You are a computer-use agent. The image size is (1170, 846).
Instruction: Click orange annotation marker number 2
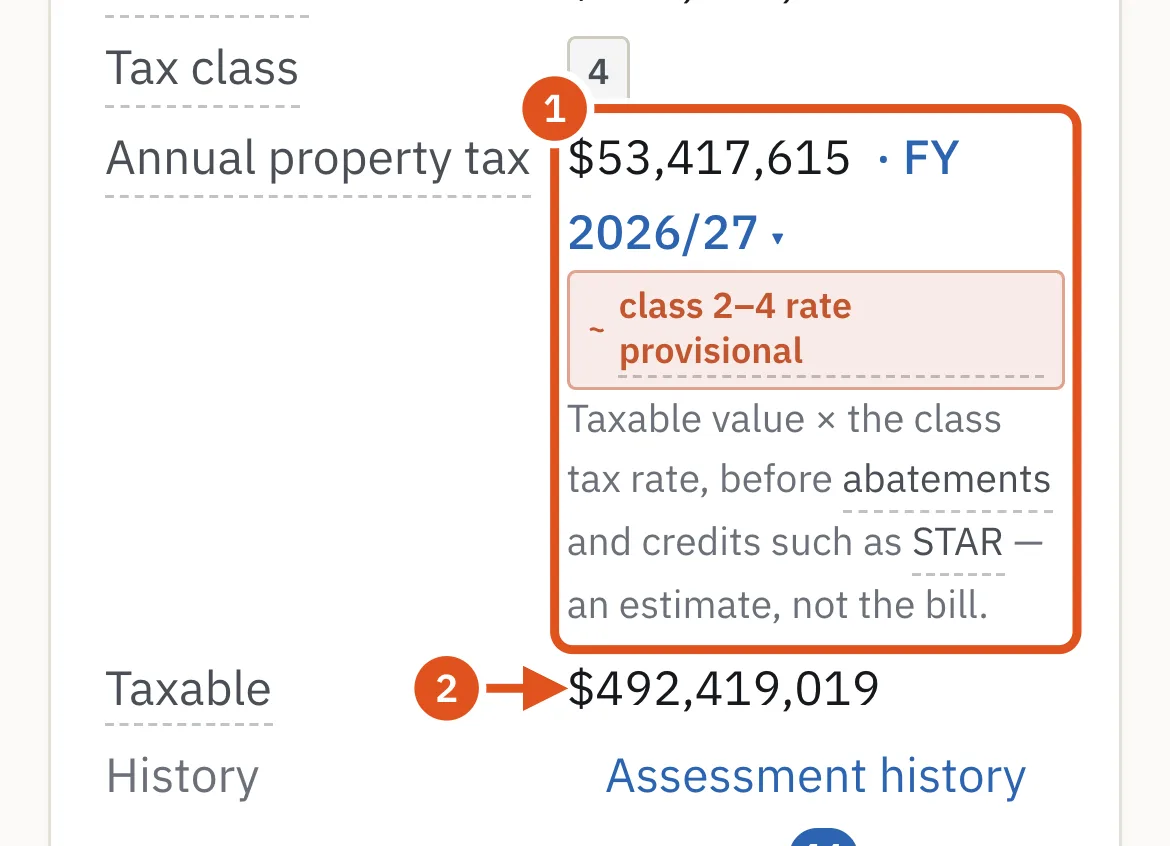(446, 688)
